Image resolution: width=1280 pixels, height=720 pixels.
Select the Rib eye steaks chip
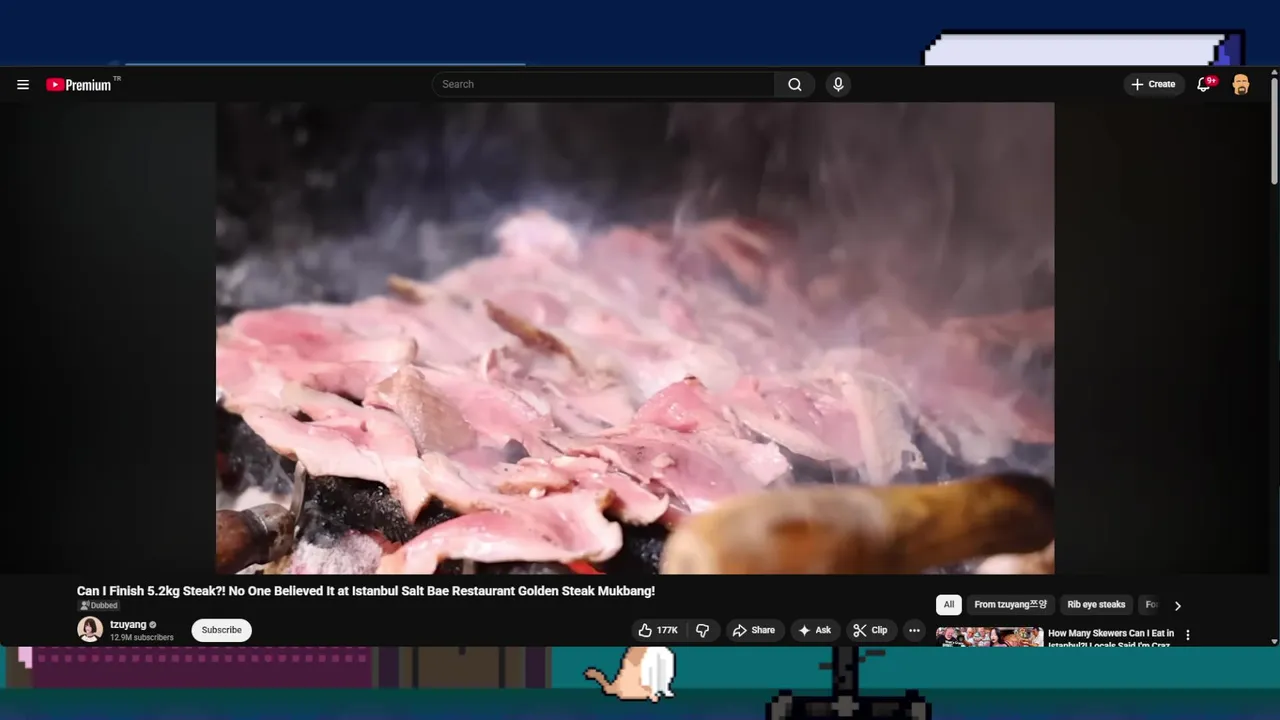point(1096,605)
